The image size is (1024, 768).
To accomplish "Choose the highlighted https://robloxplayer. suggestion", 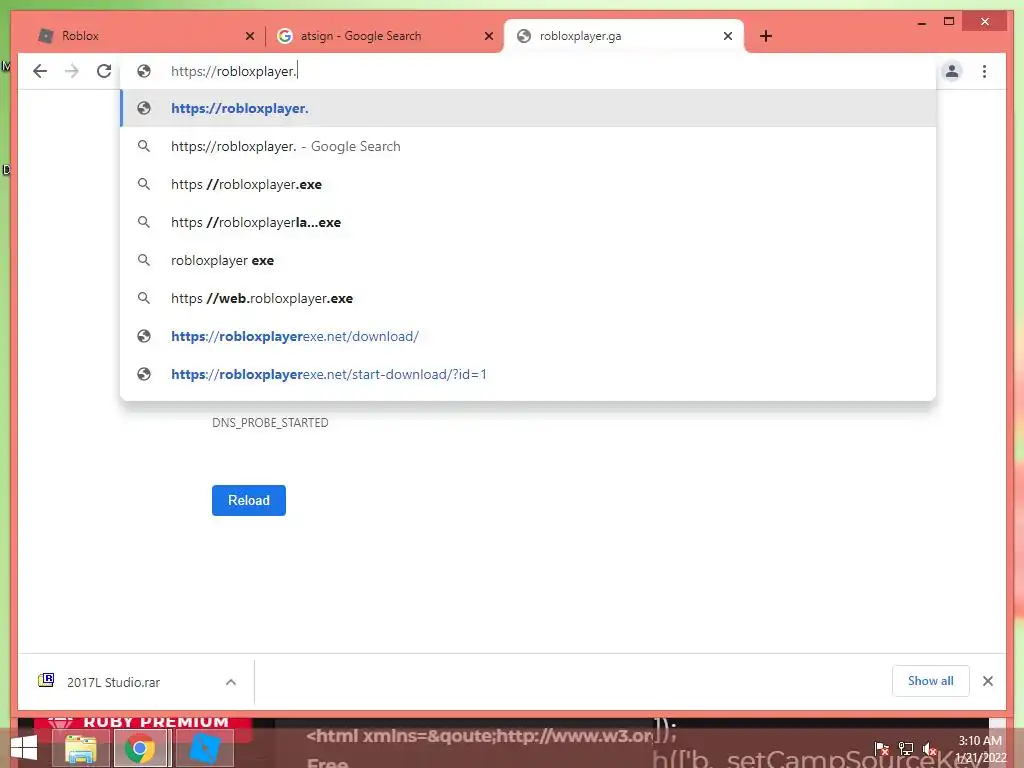I will pyautogui.click(x=528, y=108).
